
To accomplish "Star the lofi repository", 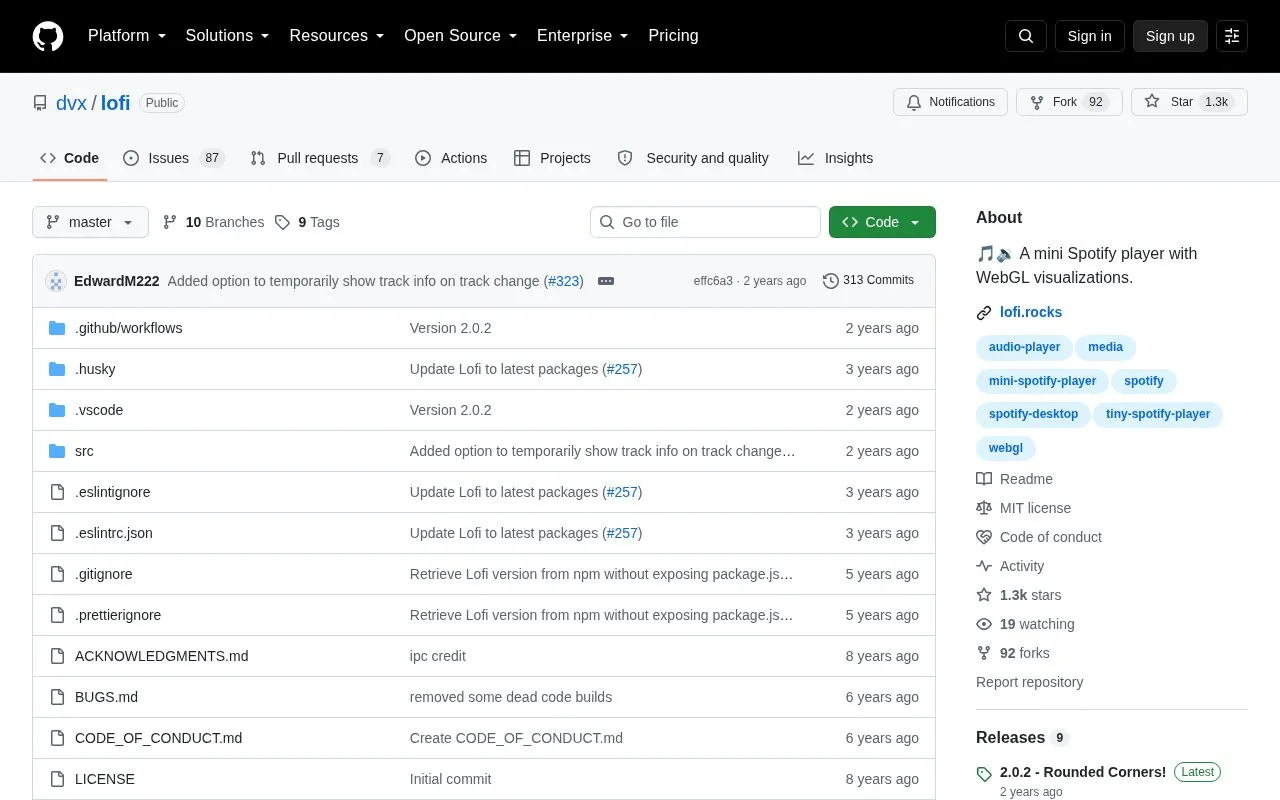I will (1189, 102).
